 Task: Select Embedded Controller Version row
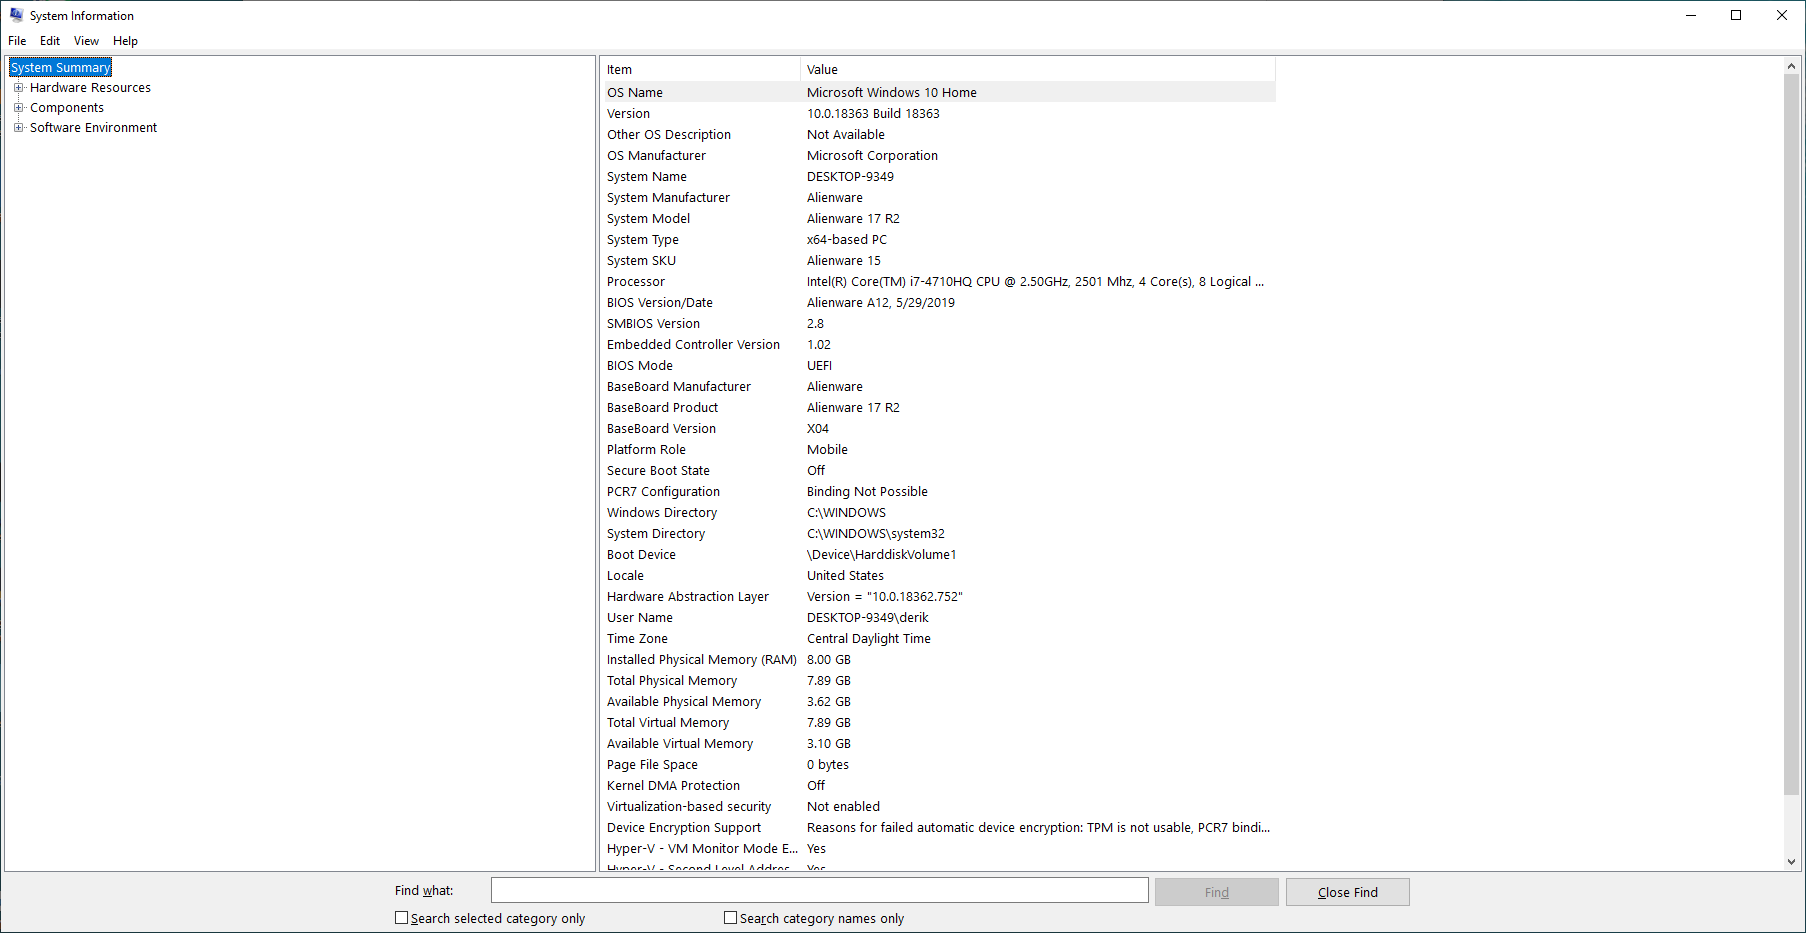point(938,344)
